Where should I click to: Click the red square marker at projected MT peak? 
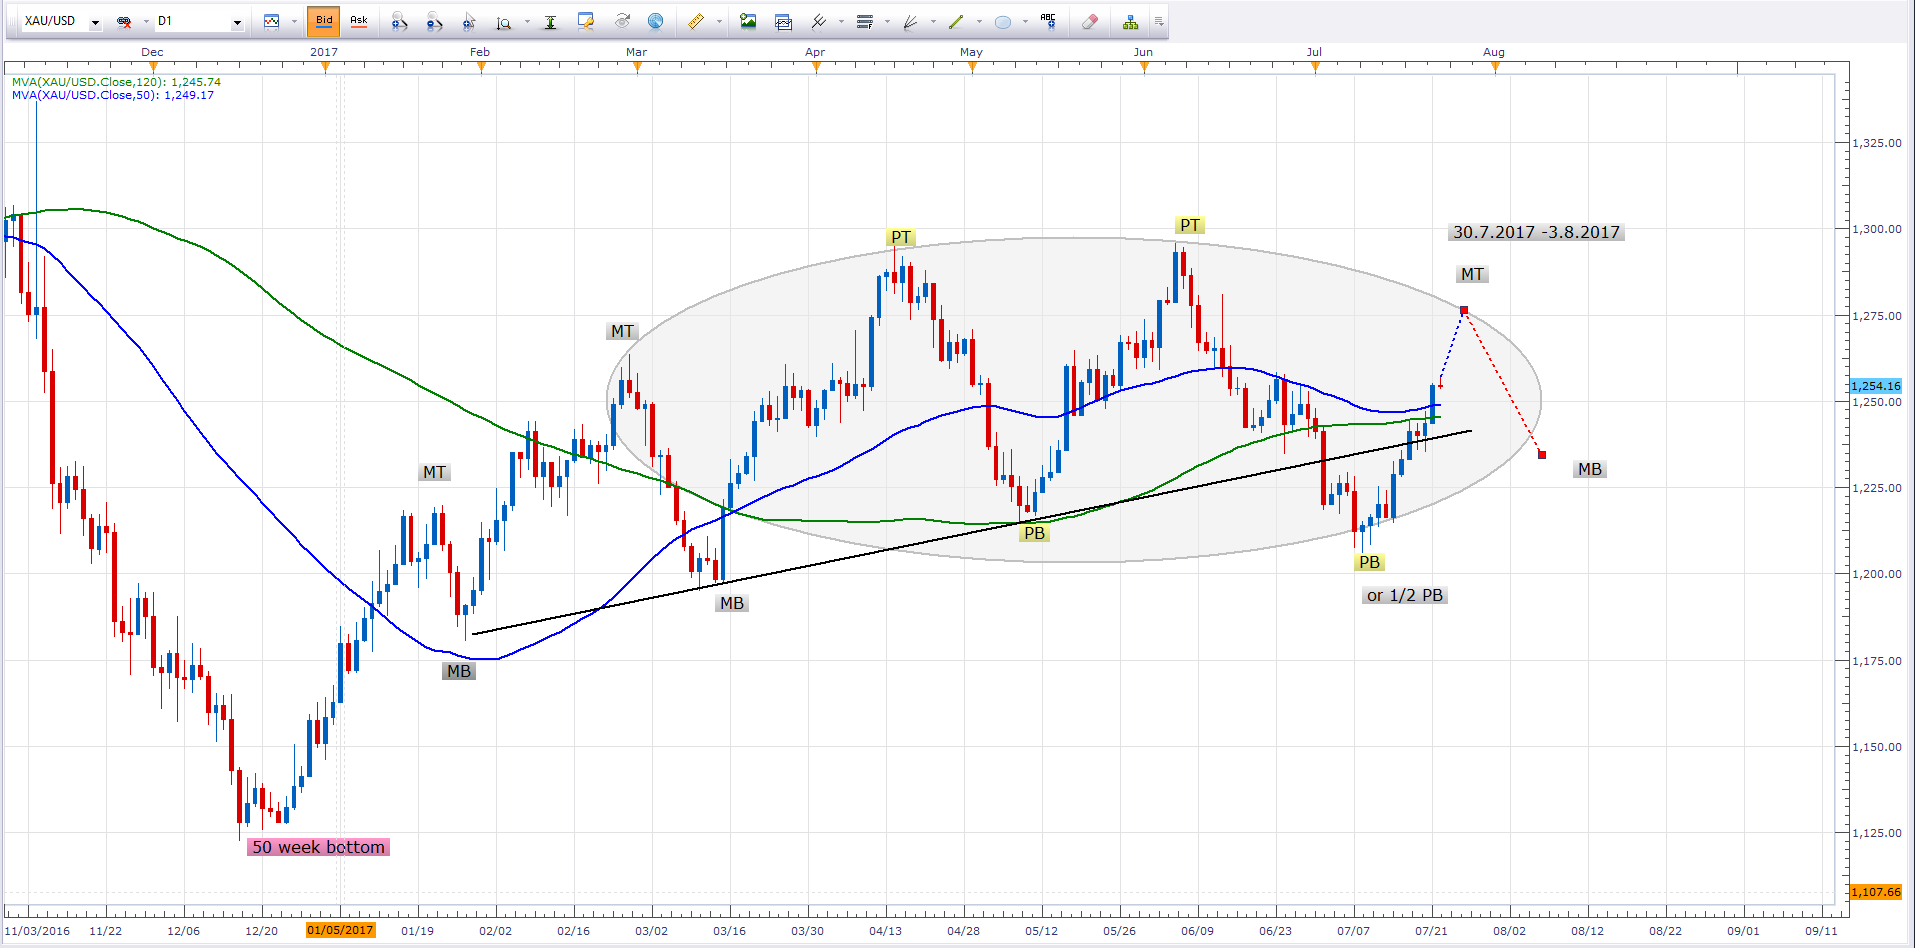tap(1464, 310)
